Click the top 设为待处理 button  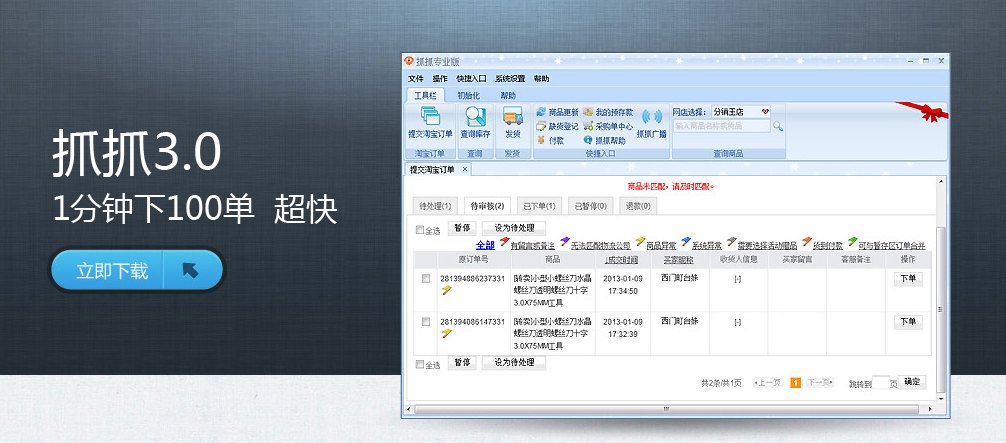(514, 228)
